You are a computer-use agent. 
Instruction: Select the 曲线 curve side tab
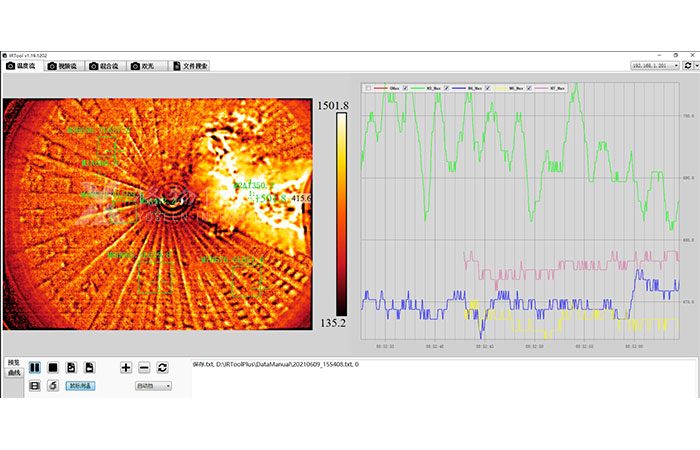pos(14,373)
